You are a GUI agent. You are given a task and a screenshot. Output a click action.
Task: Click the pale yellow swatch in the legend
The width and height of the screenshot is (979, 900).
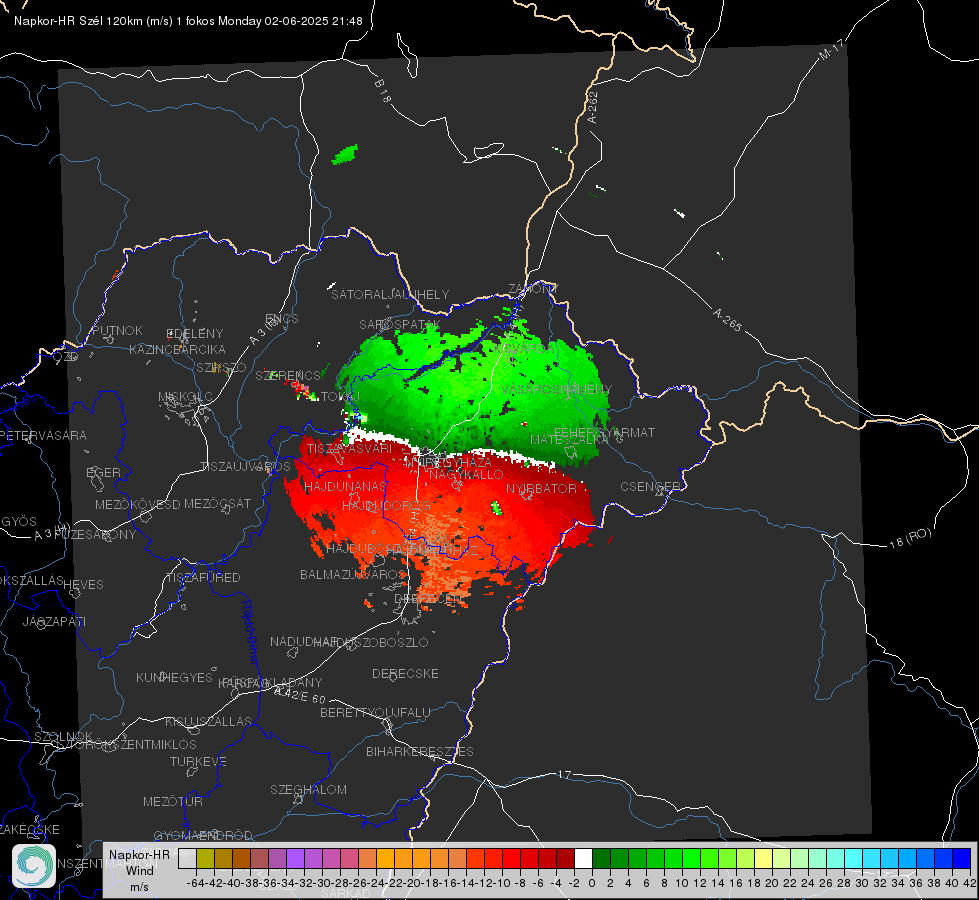(763, 858)
